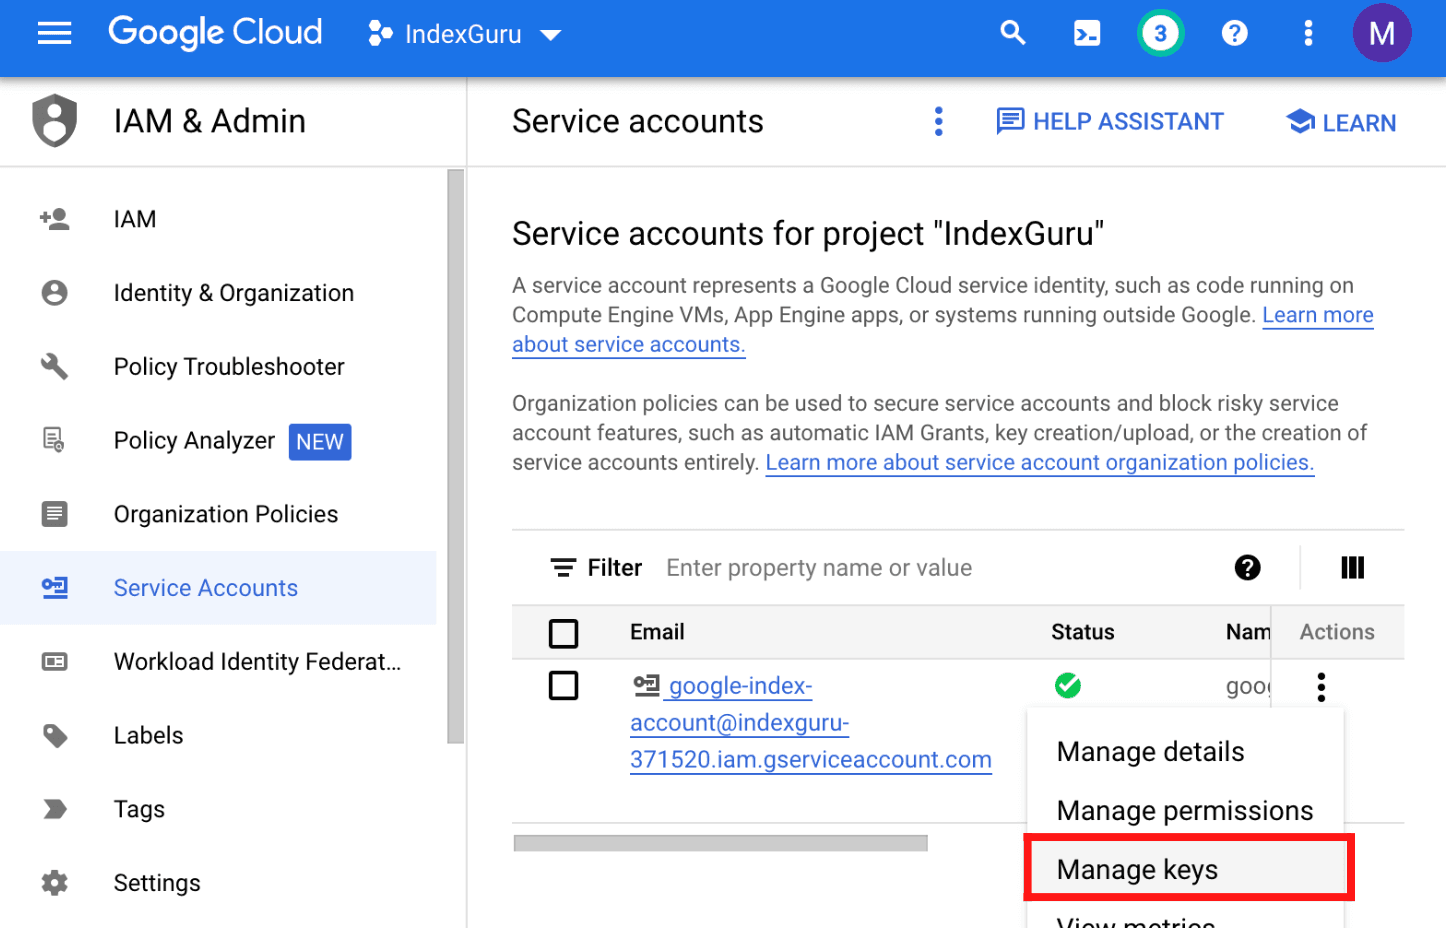The image size is (1446, 928).
Task: Open the Learn panel
Action: 1341,123
